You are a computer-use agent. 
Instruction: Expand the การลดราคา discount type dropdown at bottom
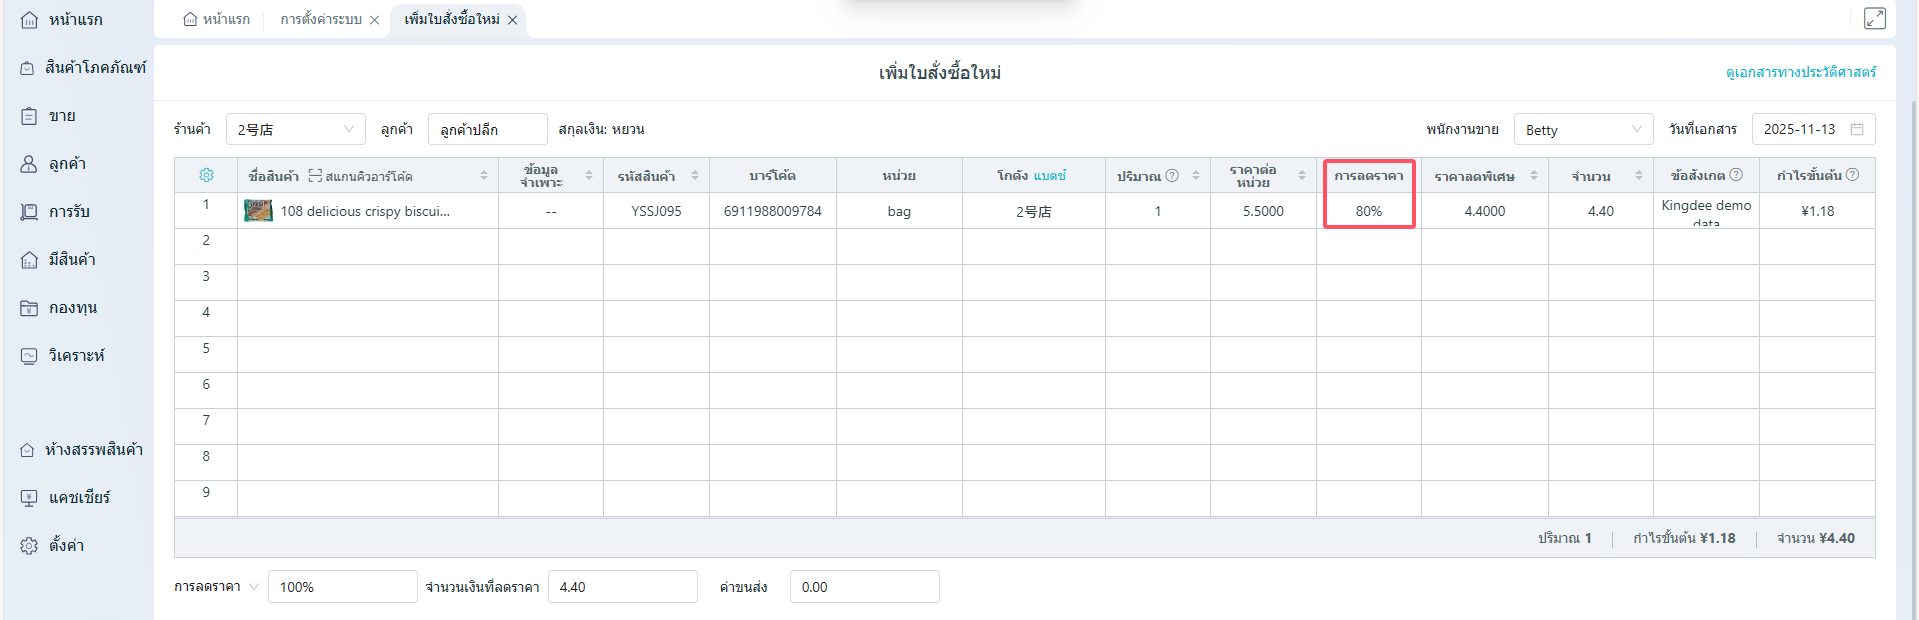point(253,587)
